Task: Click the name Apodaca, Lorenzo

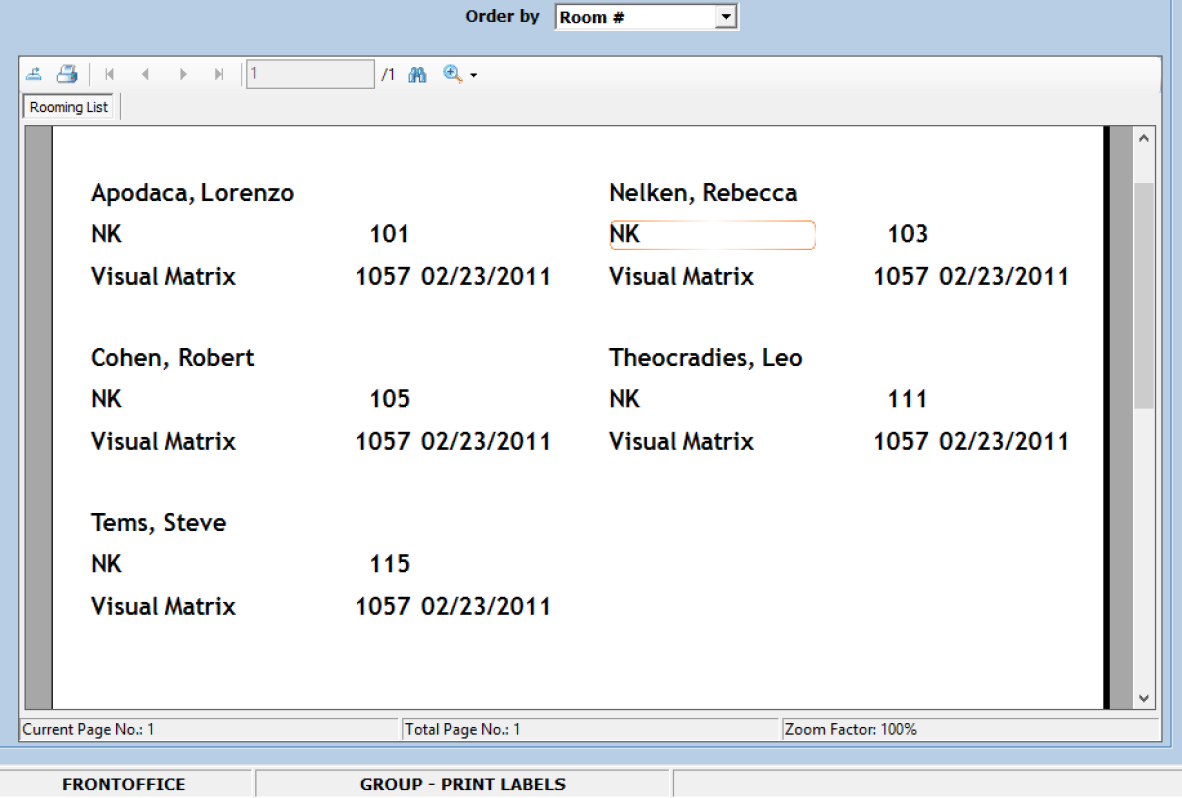Action: 192,193
